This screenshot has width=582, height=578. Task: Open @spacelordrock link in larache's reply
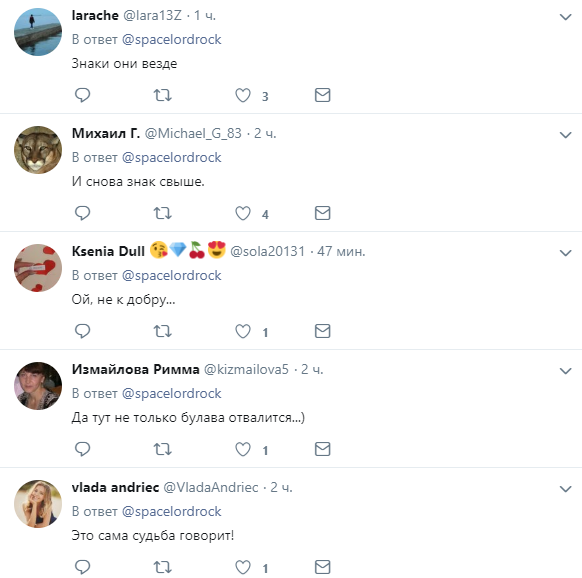(x=171, y=40)
